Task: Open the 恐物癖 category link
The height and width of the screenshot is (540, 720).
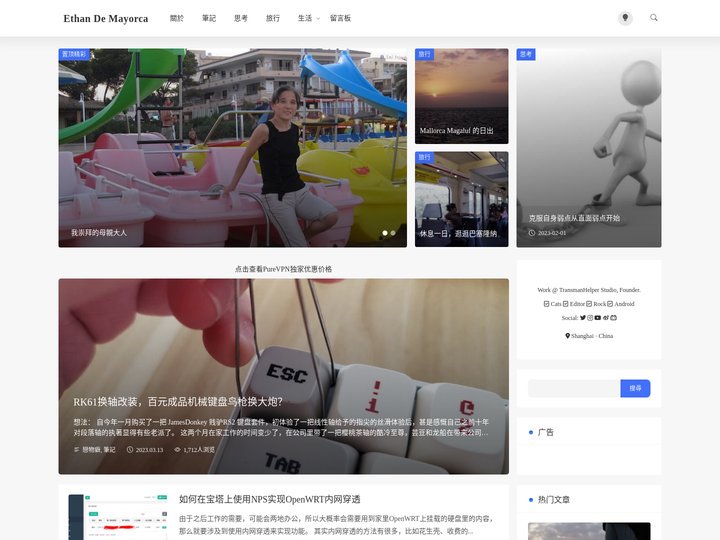Action: click(91, 450)
